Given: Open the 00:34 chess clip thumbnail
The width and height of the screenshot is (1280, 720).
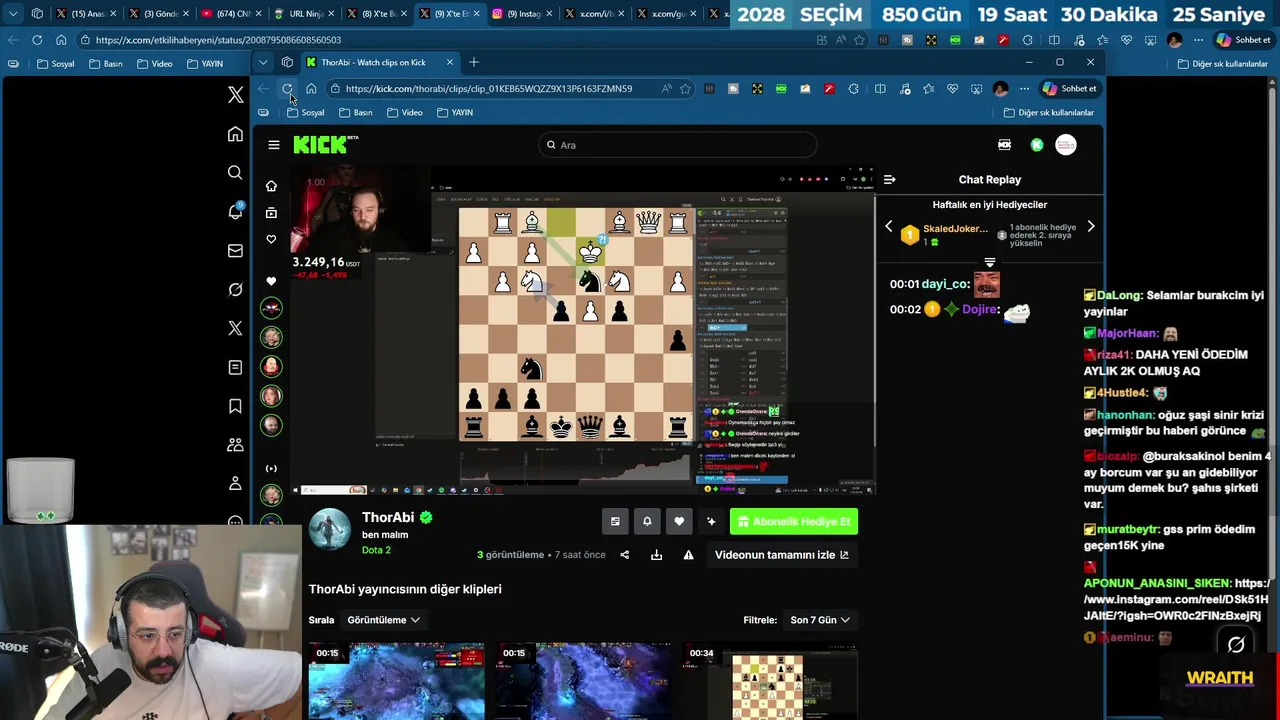Looking at the screenshot, I should point(770,681).
